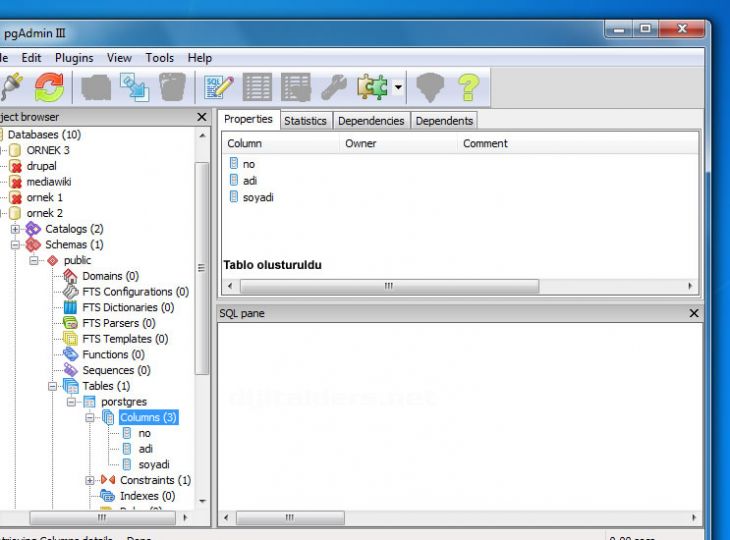Collapse the porstgres table node

click(71, 402)
